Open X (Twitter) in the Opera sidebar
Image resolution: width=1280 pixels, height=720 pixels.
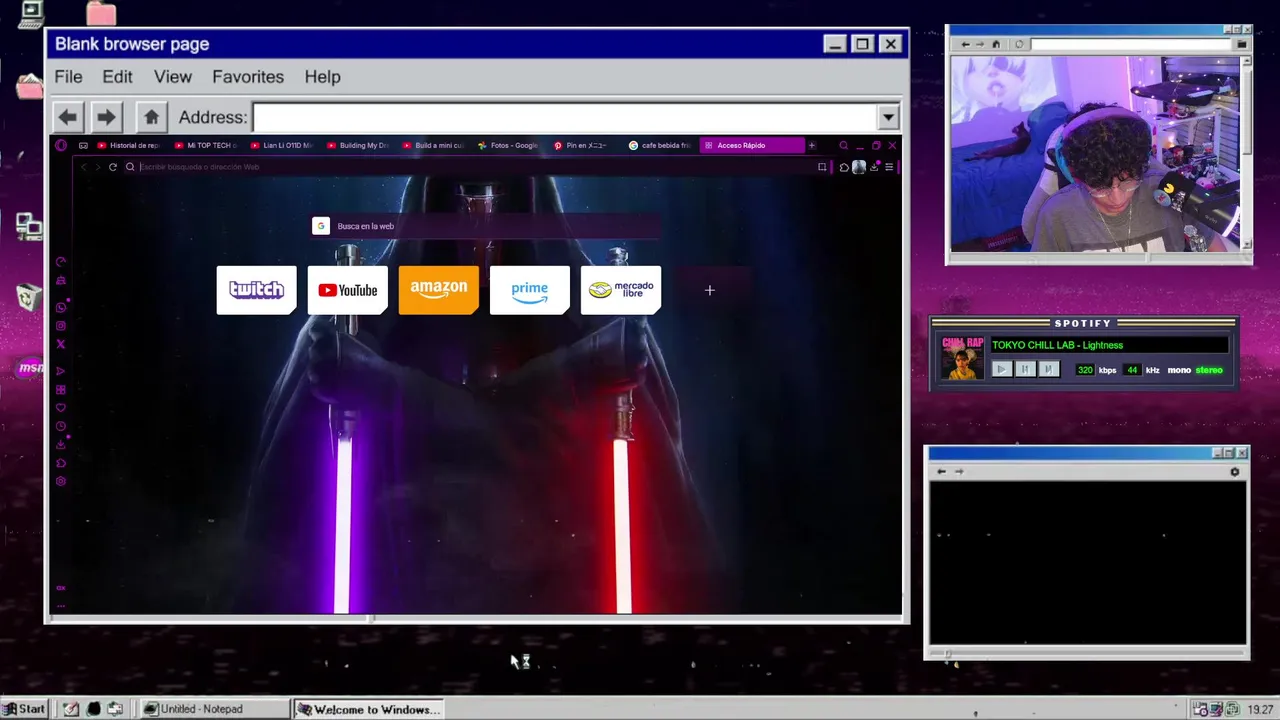pos(61,344)
